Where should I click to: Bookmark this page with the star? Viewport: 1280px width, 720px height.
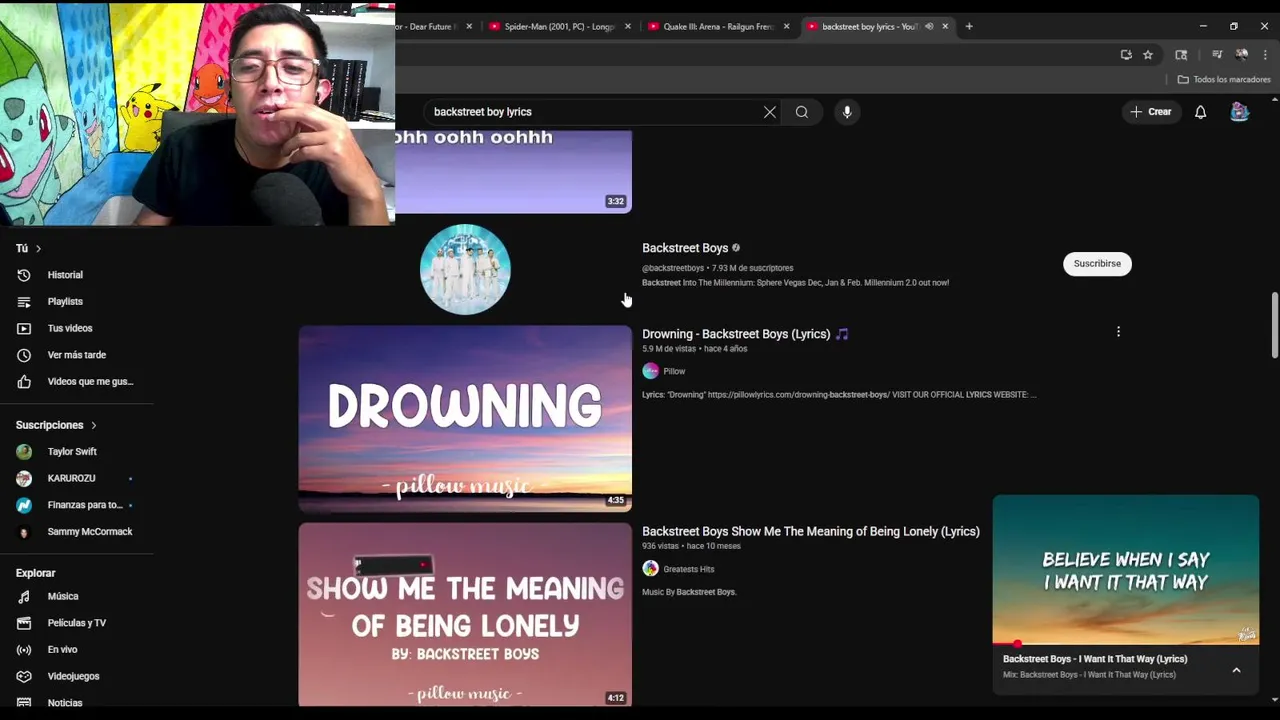click(x=1148, y=55)
